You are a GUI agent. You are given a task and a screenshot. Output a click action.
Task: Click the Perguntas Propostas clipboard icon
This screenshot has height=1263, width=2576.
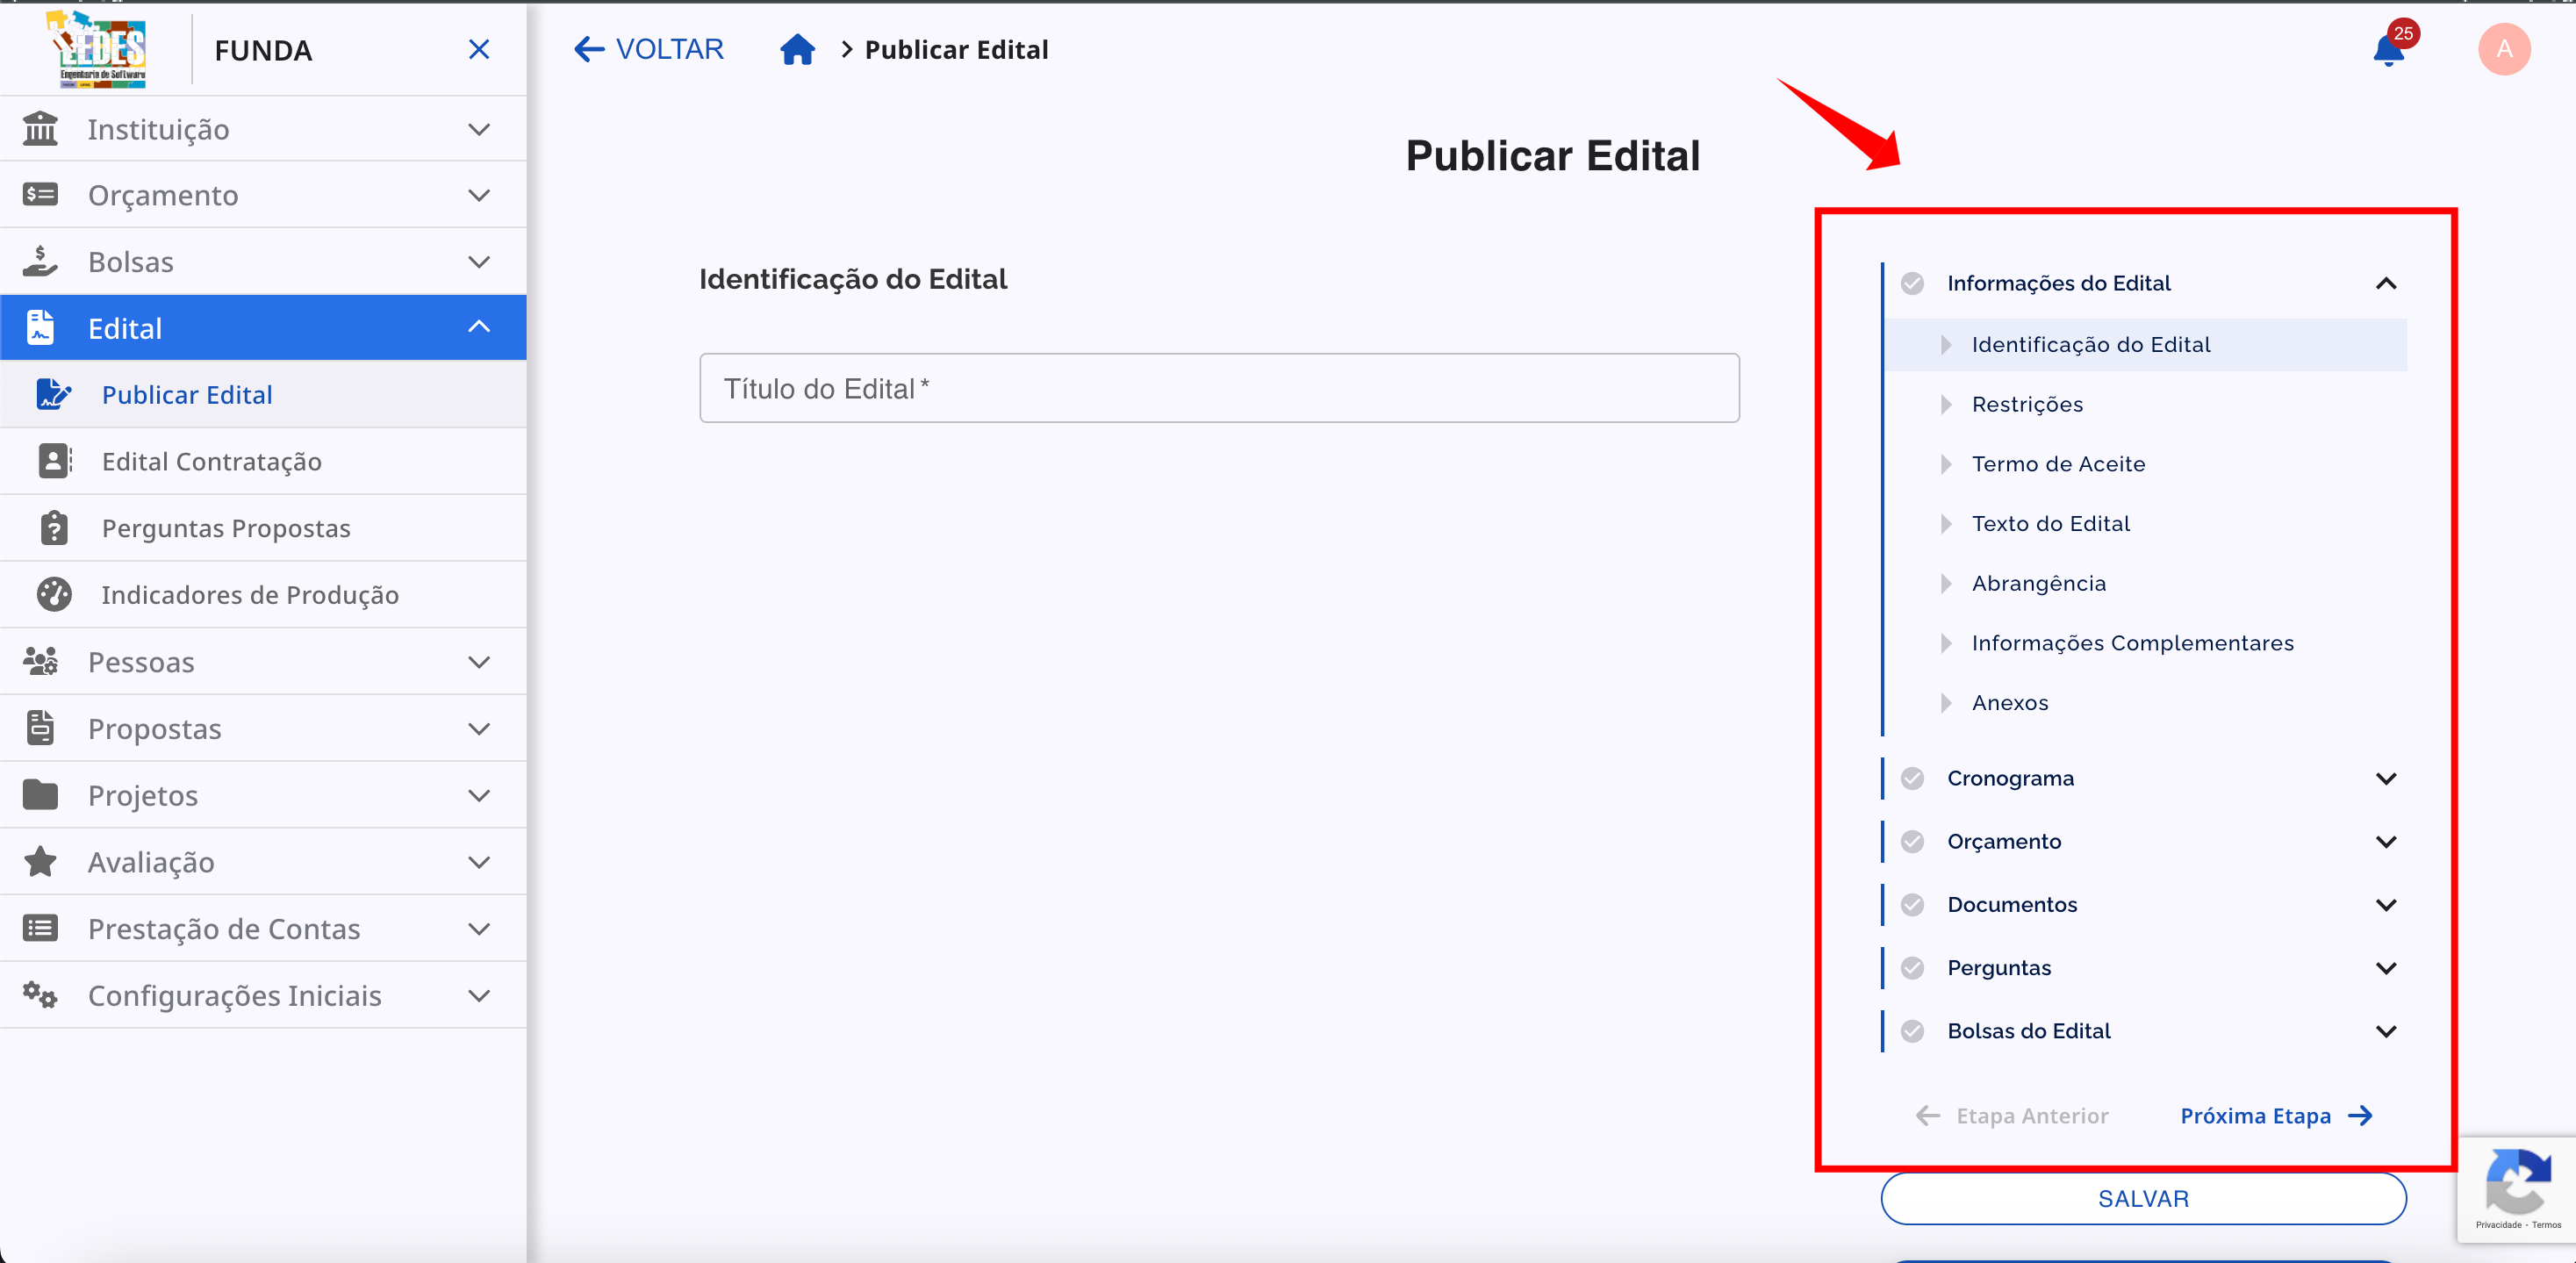tap(54, 527)
